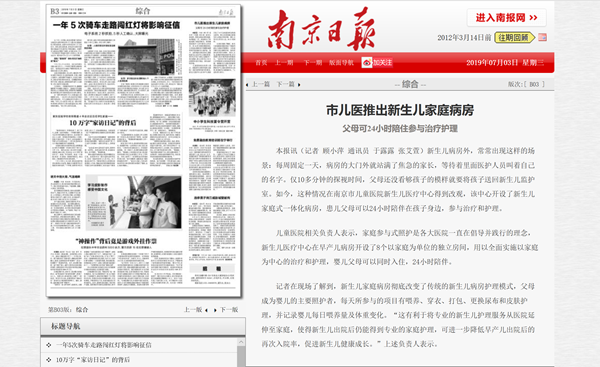Viewport: 600px width, 367px height.
Task: Click the left arrow before 上一篇
Action: [247, 85]
